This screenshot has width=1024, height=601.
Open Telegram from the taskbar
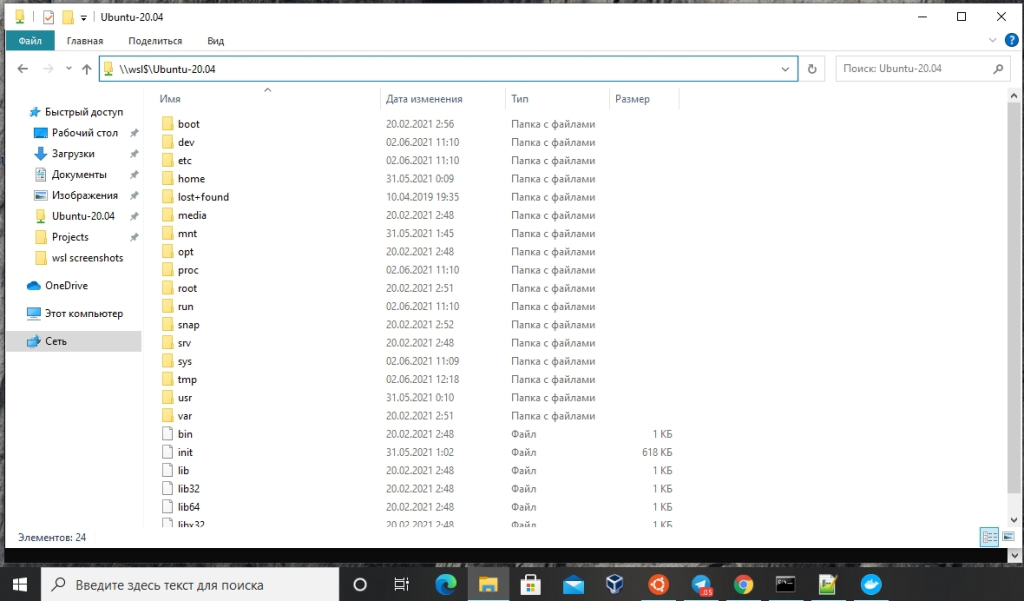tap(701, 584)
